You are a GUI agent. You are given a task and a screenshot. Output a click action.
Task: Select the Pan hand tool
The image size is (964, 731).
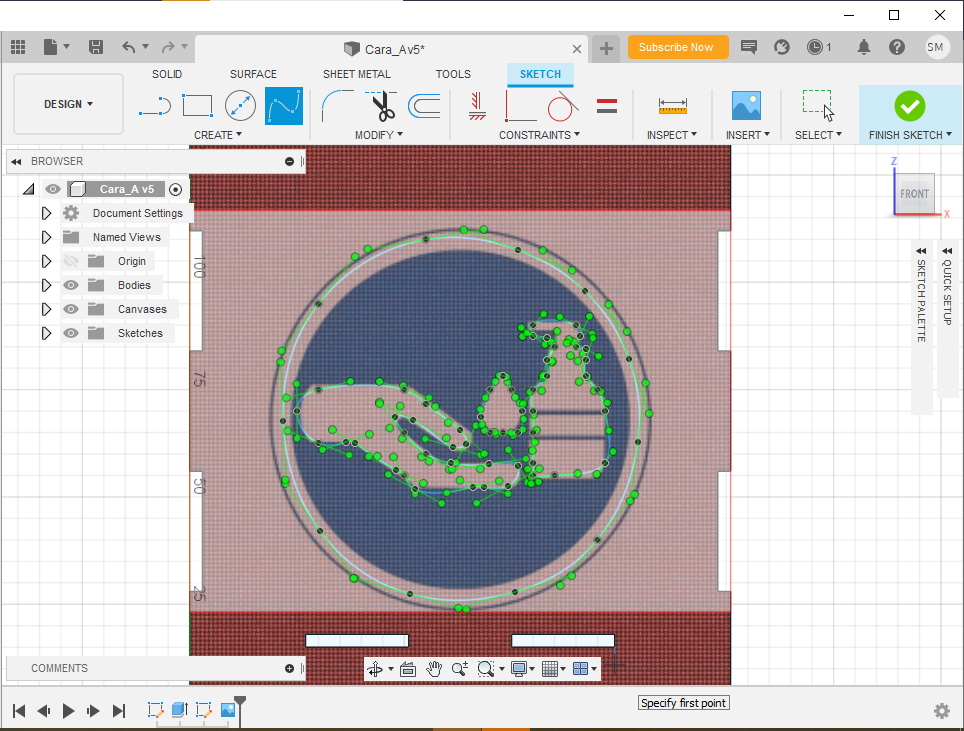pyautogui.click(x=434, y=669)
